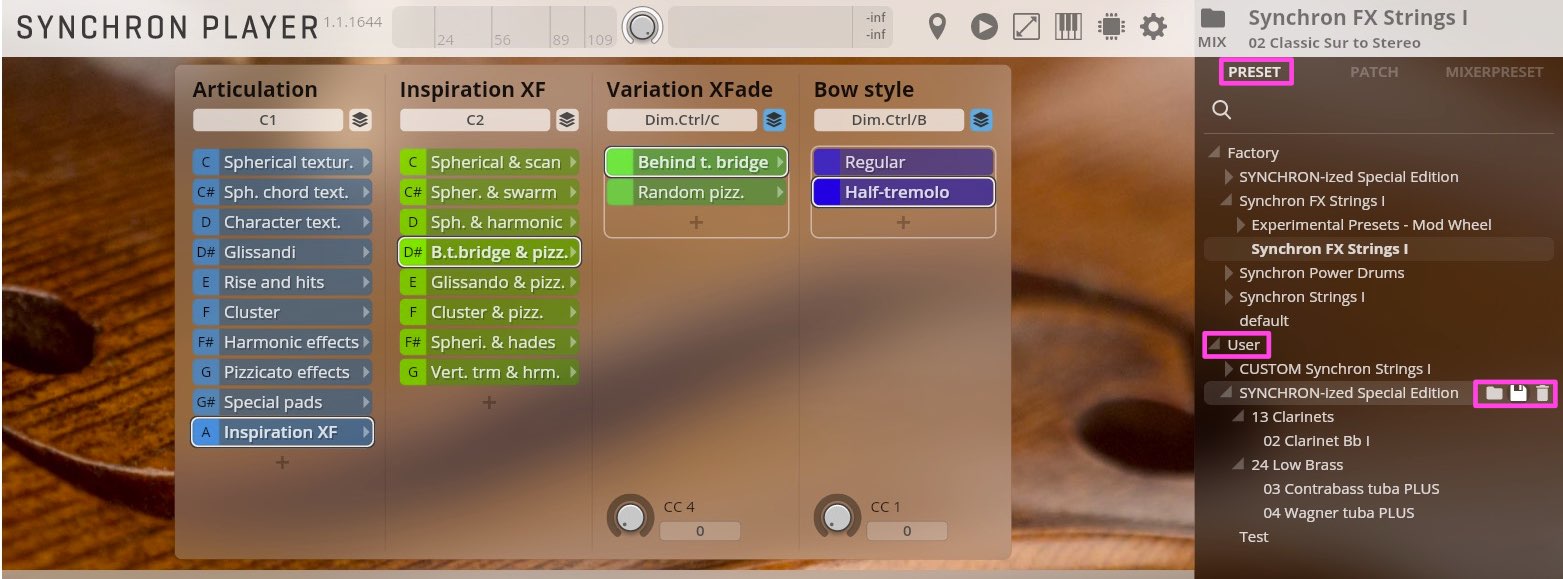The width and height of the screenshot is (1563, 579).
Task: Click trash icon on user preset row
Action: click(x=1542, y=393)
